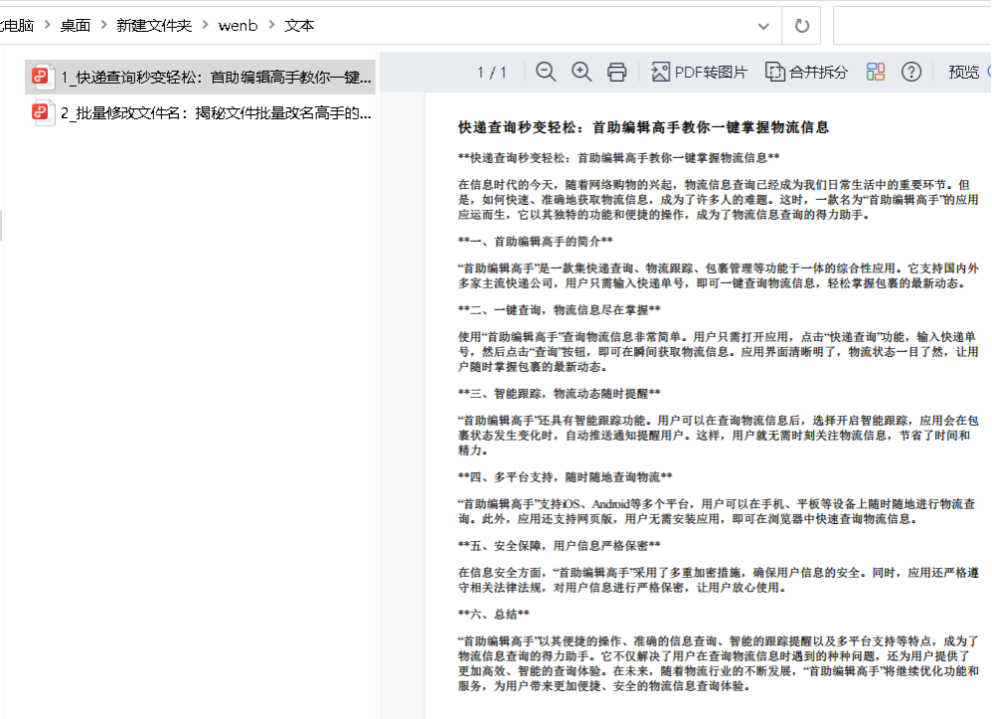The width and height of the screenshot is (992, 719).
Task: Click the PDF icon of file 2
Action: [x=42, y=112]
